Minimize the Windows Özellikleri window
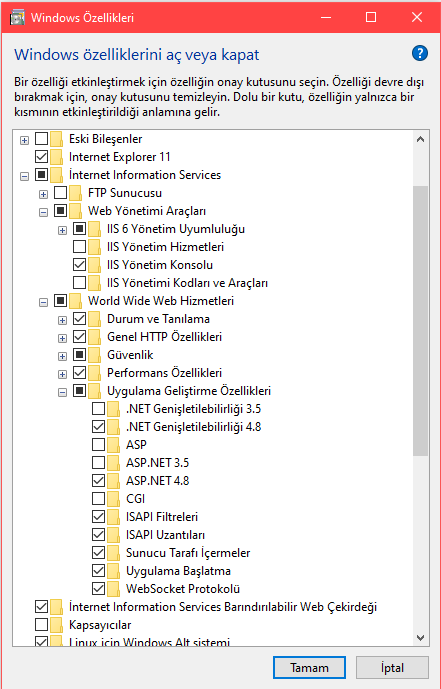 326,17
